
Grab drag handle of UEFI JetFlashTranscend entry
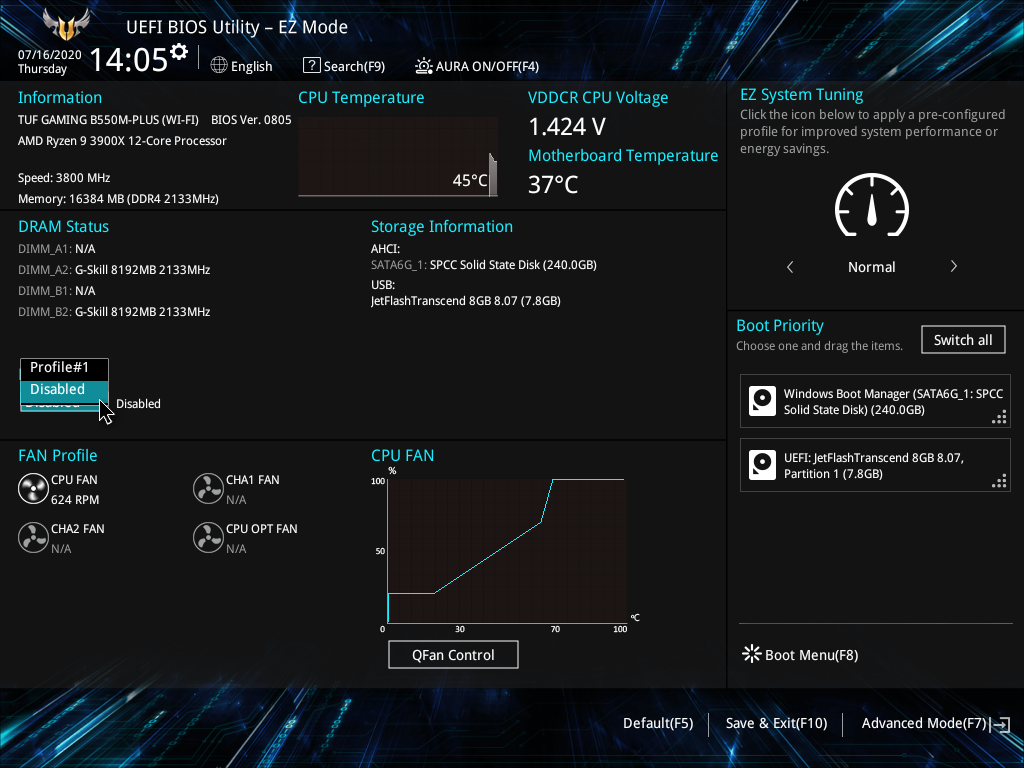click(x=999, y=481)
